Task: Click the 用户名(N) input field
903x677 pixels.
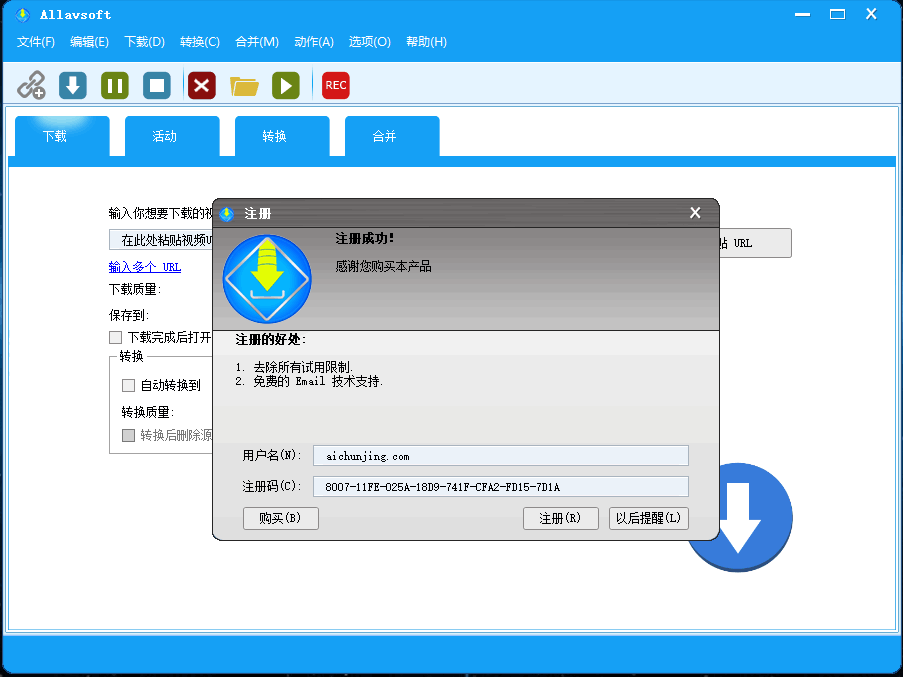Action: 500,456
